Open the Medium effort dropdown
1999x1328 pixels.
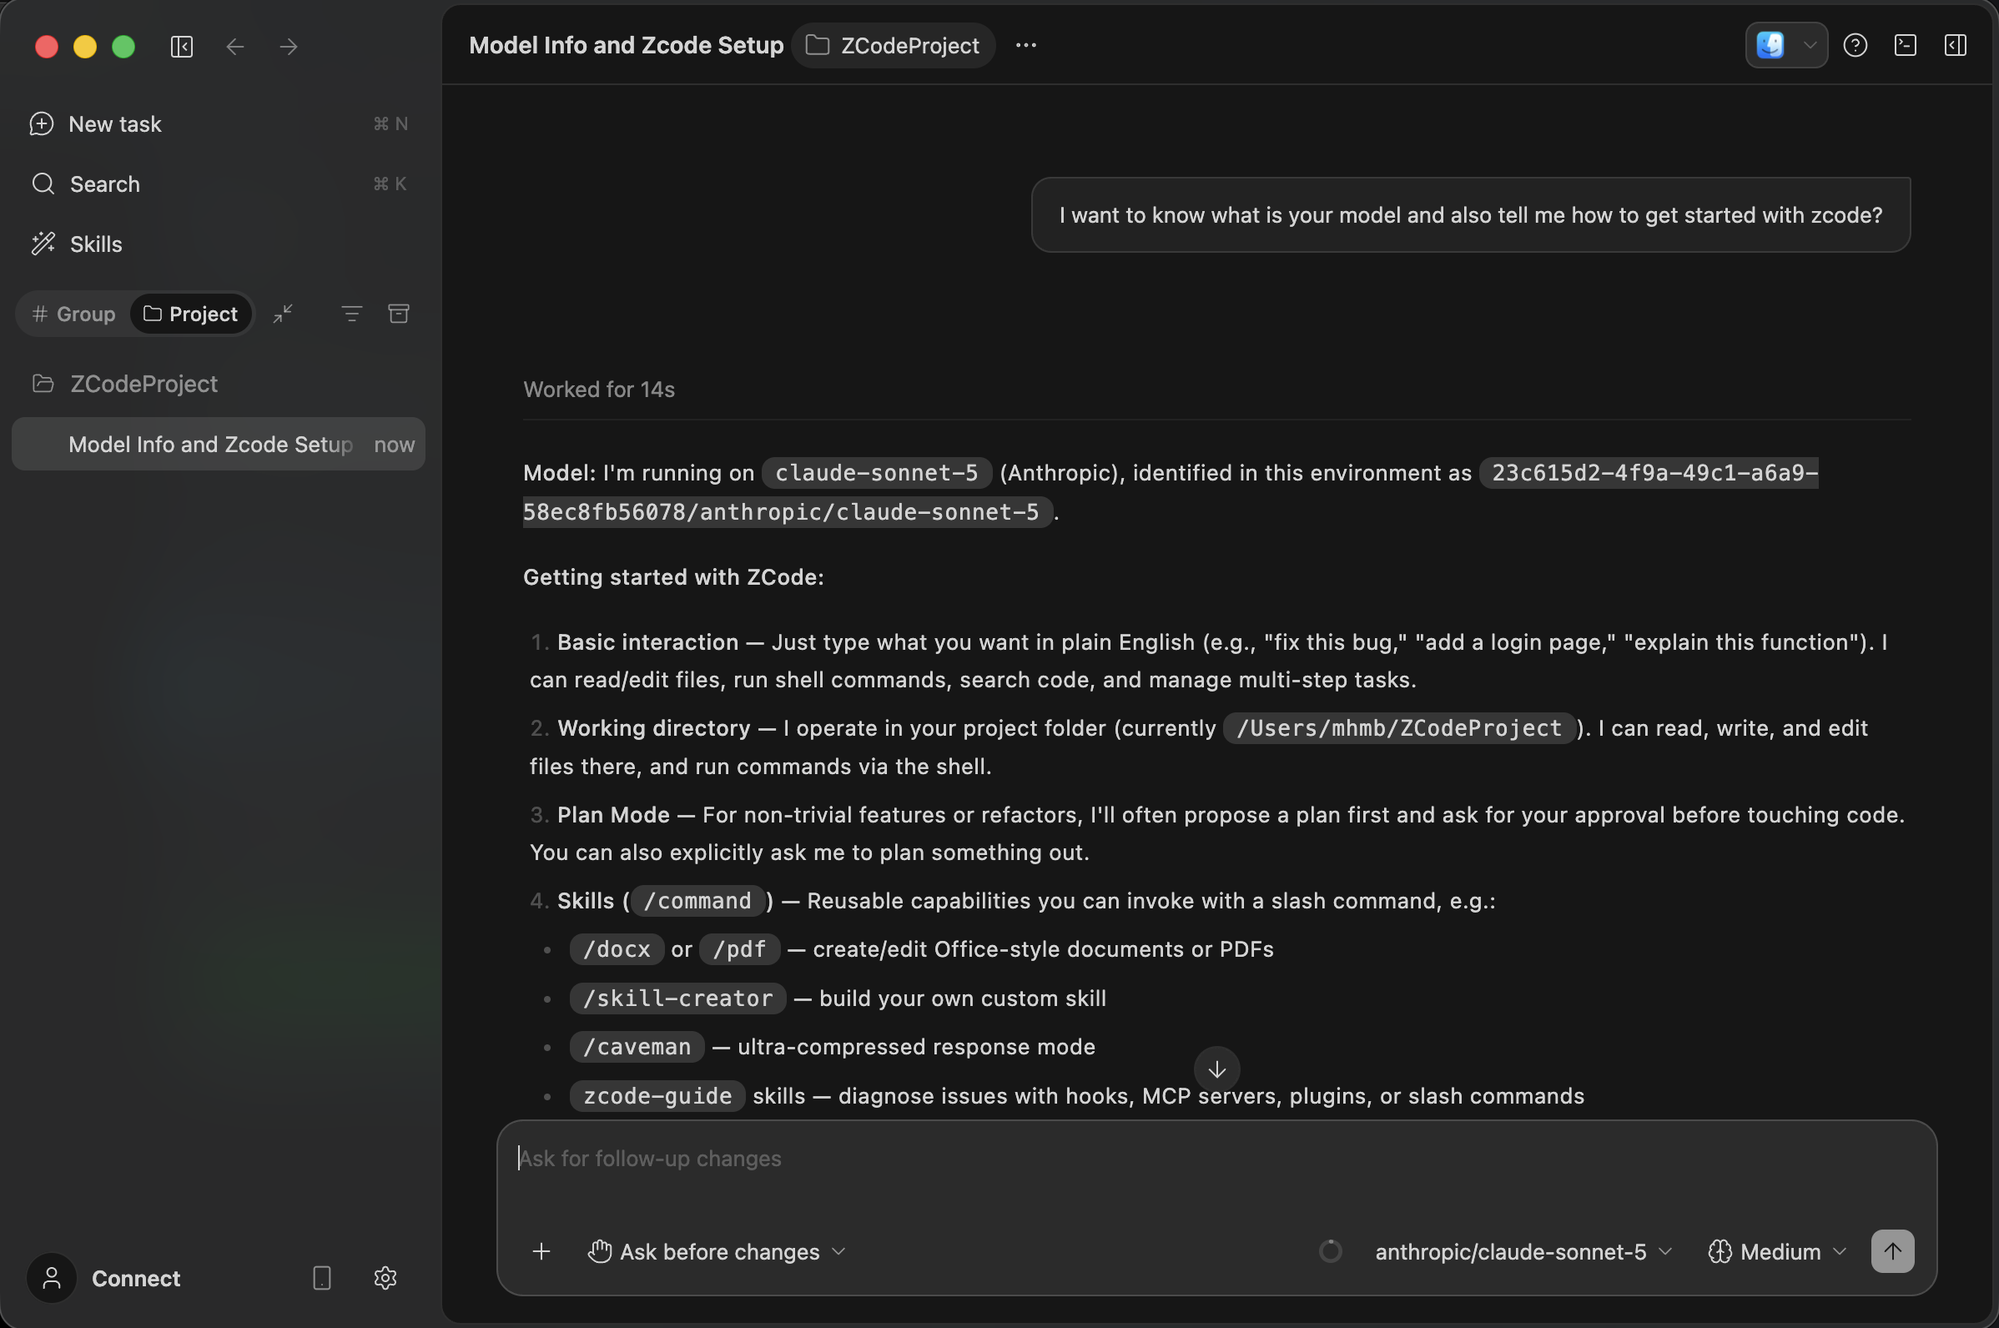point(1777,1252)
